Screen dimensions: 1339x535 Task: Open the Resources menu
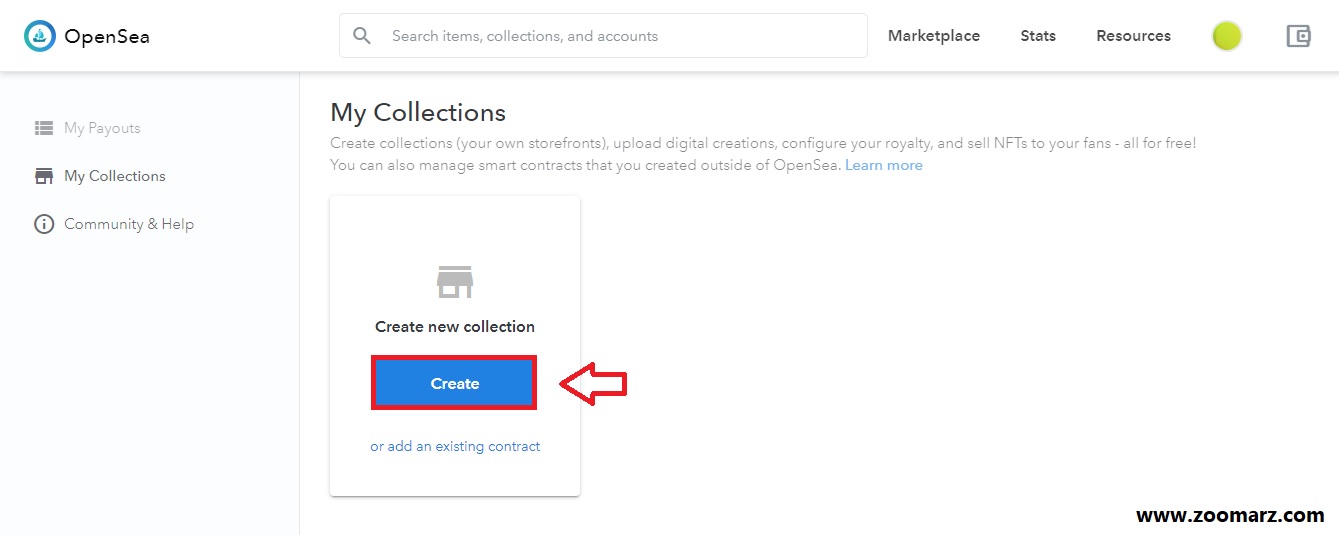[1133, 36]
